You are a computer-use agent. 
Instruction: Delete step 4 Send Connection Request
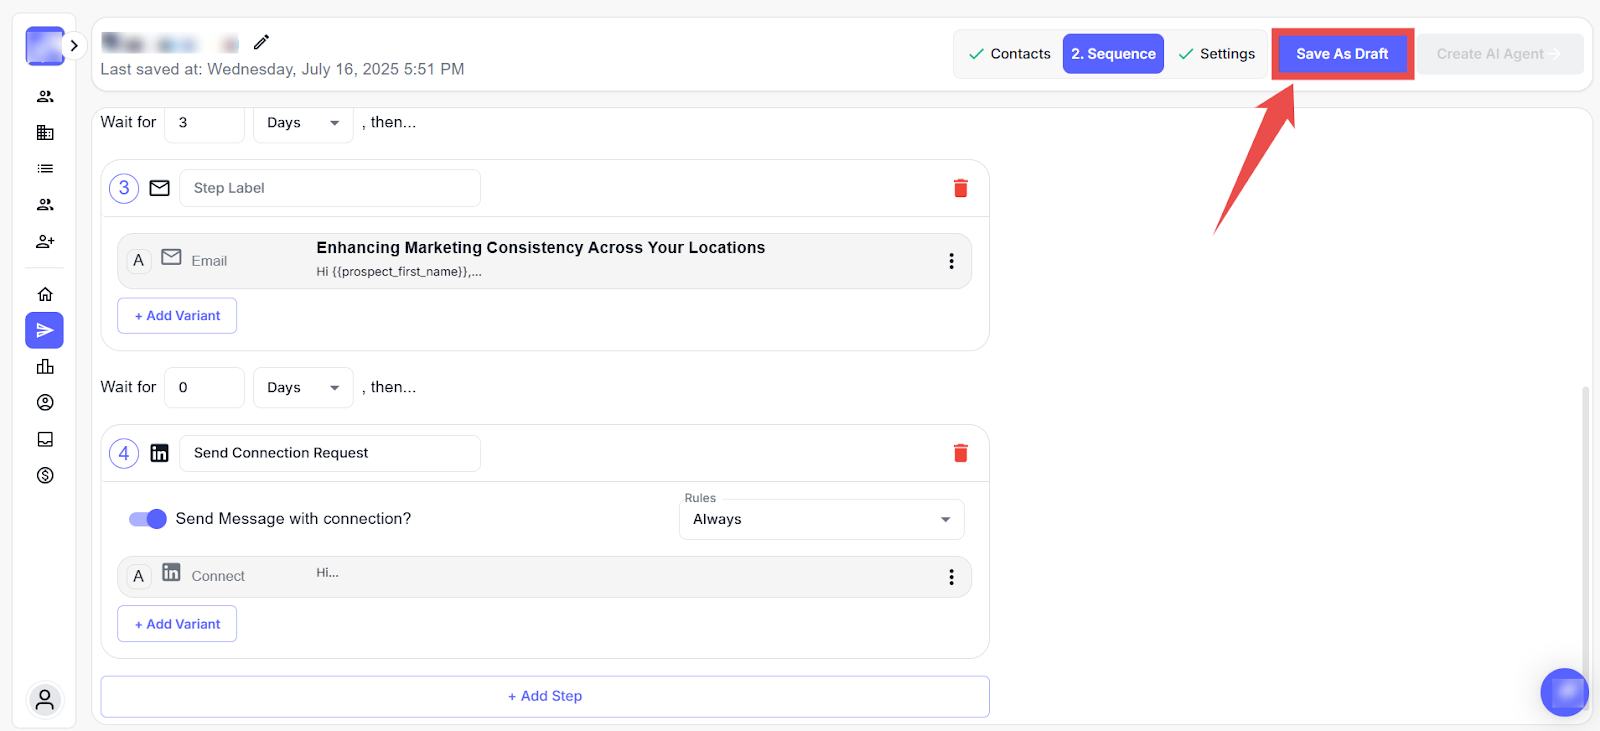coord(960,453)
